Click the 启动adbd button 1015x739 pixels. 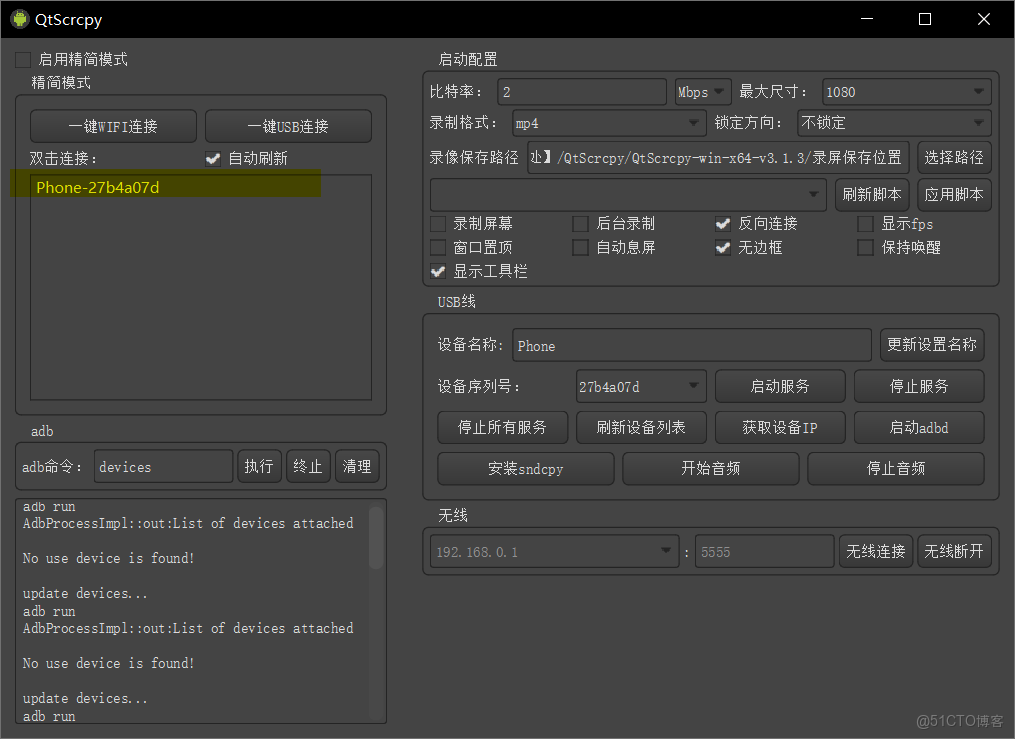click(x=919, y=428)
